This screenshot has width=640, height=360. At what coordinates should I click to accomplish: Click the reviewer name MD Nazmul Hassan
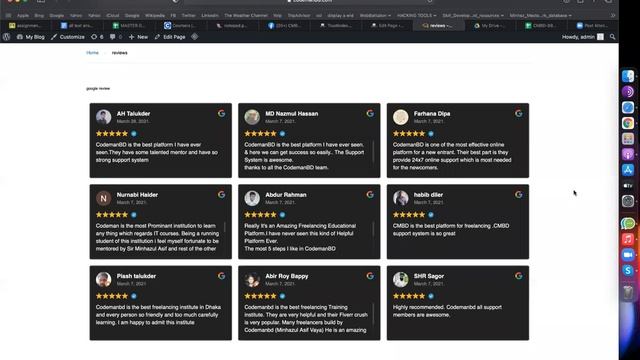coord(291,113)
